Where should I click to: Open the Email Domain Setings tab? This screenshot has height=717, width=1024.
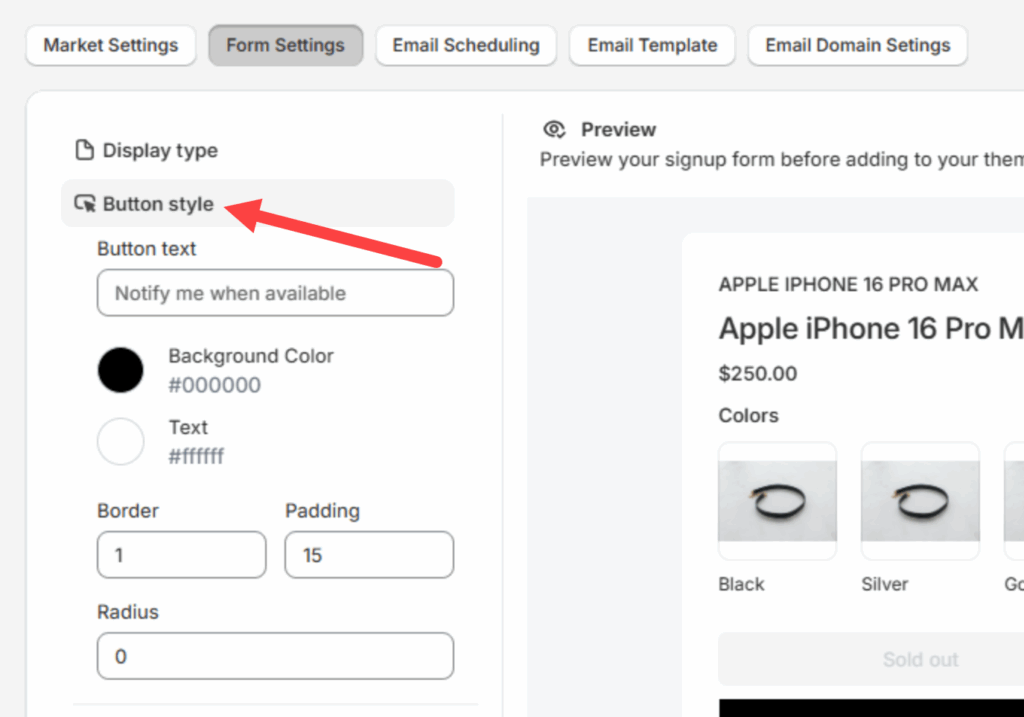pyautogui.click(x=857, y=45)
